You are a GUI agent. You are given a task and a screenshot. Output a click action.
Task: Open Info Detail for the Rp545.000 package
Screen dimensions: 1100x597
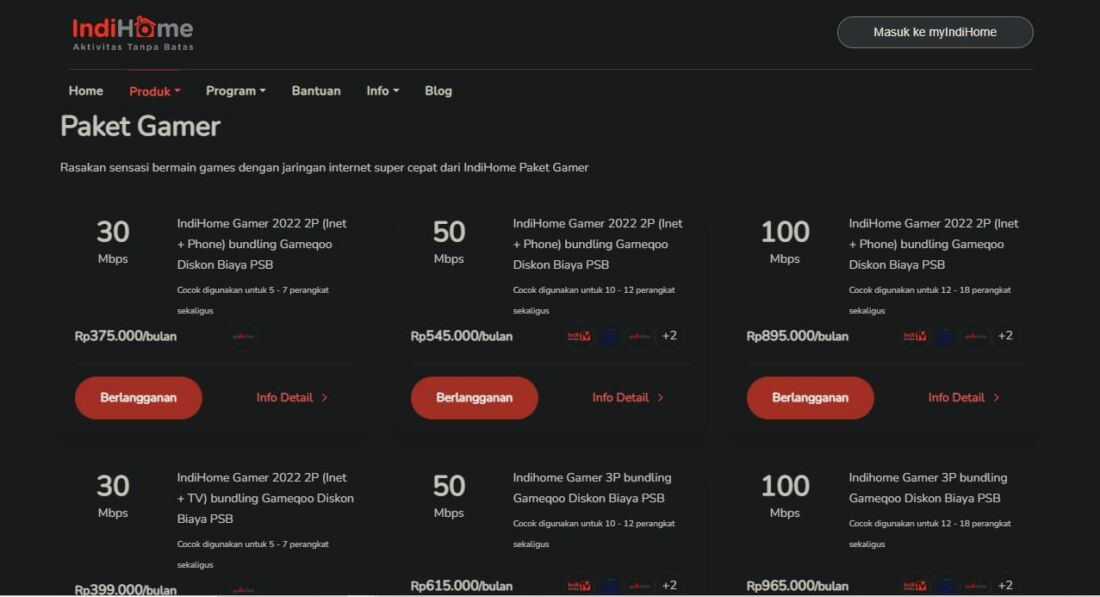coord(628,398)
